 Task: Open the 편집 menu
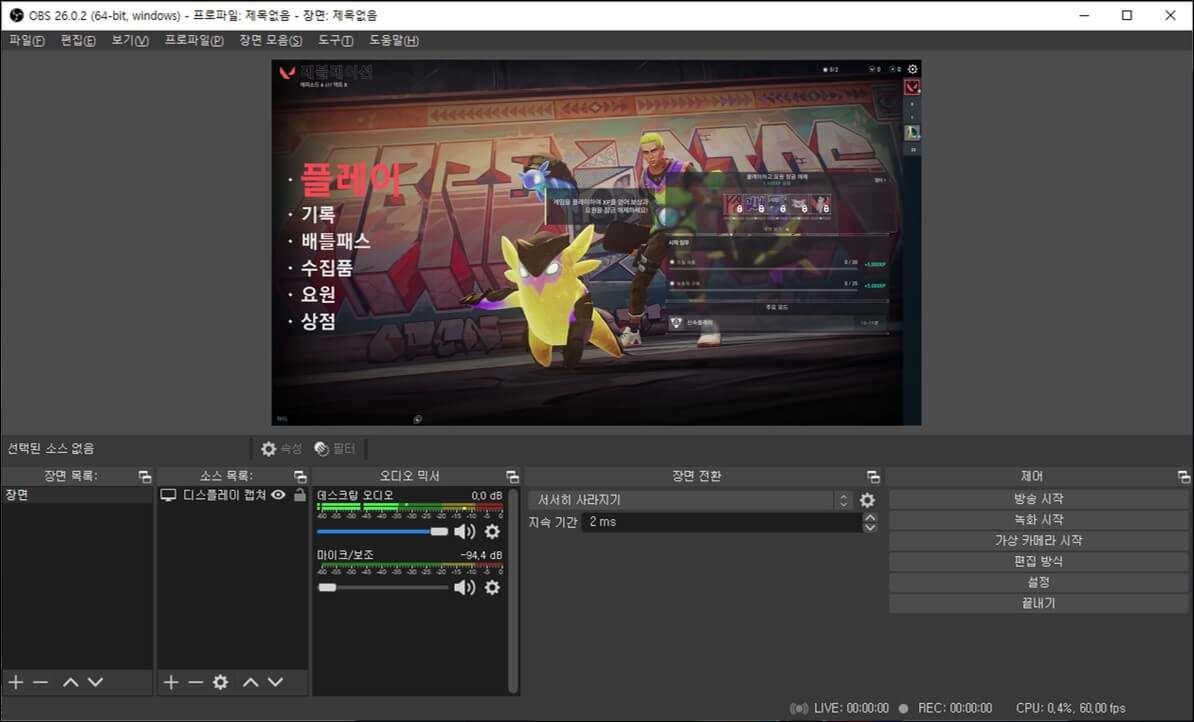pyautogui.click(x=78, y=40)
